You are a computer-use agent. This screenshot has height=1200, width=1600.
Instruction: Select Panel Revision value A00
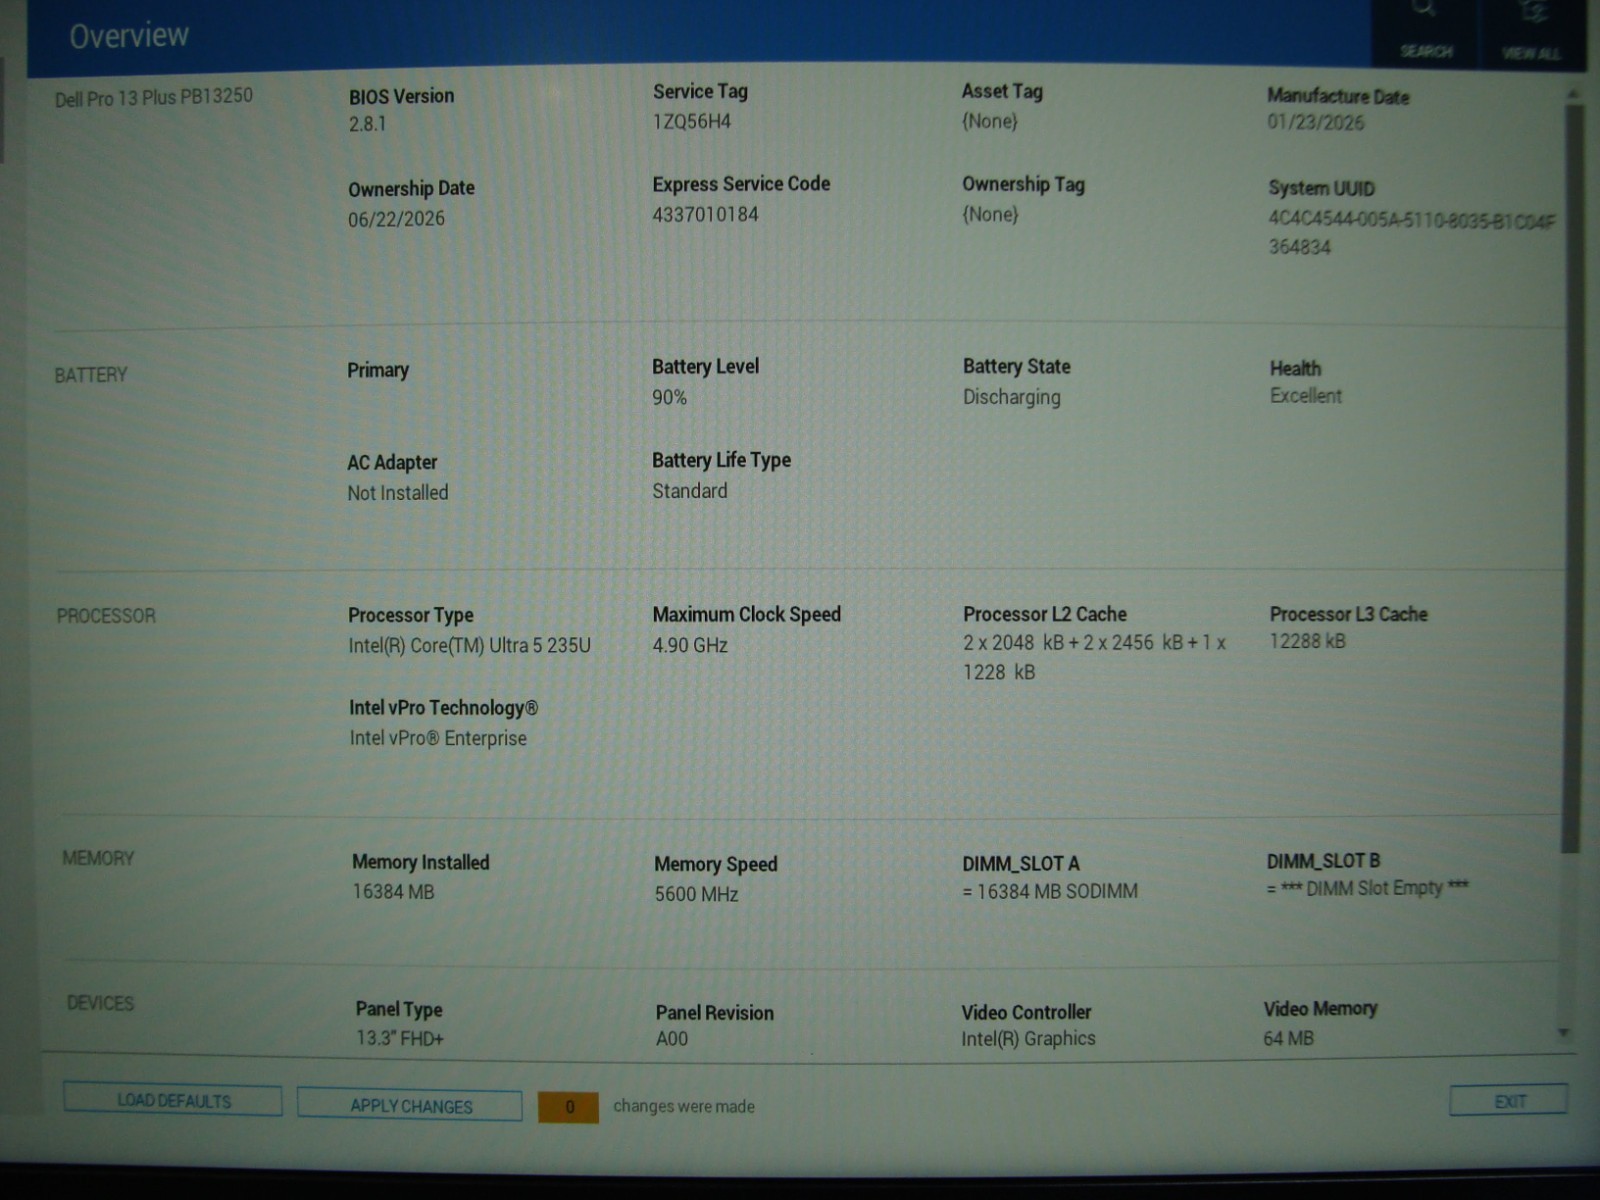coord(672,1039)
